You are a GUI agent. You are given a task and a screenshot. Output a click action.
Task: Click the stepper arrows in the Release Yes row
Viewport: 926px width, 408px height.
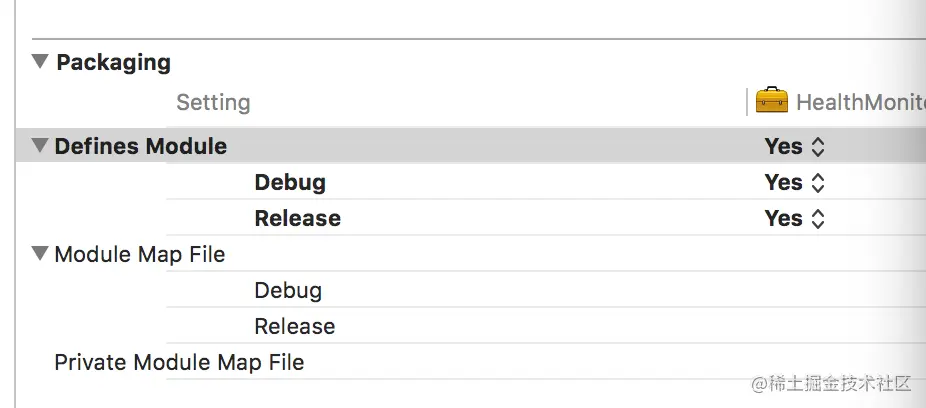[817, 218]
